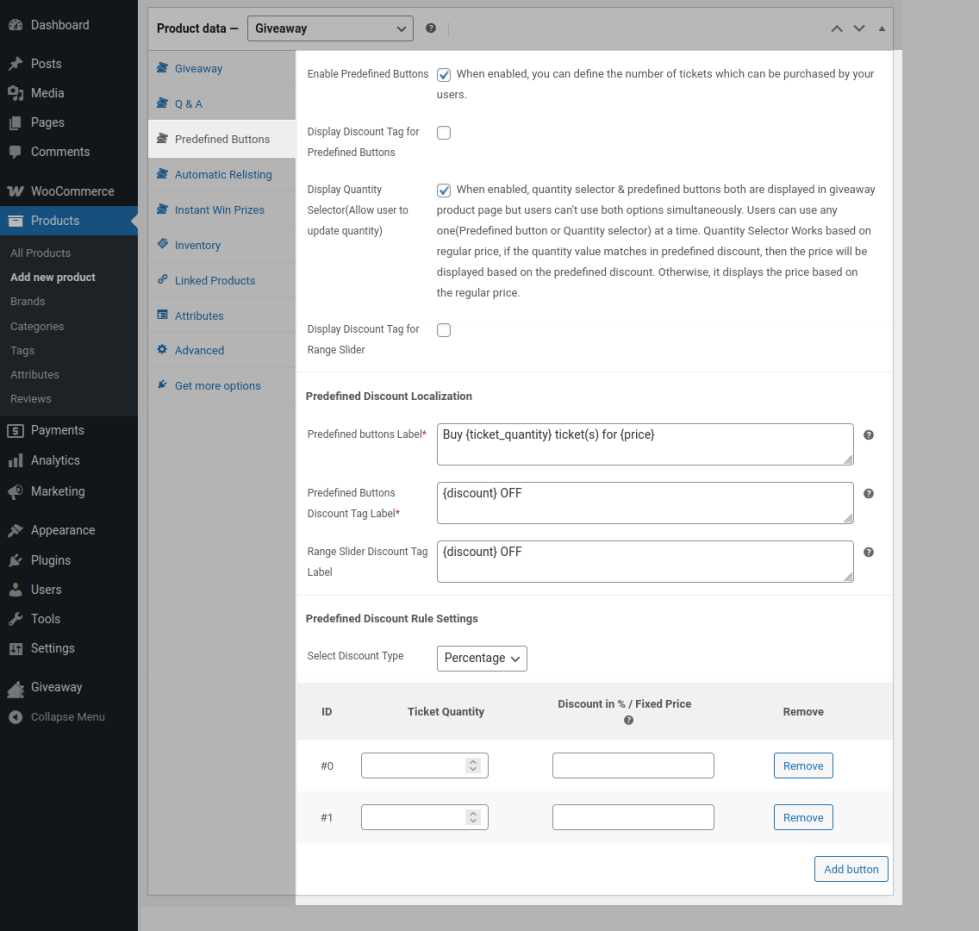The height and width of the screenshot is (931, 979).
Task: Click the Users person icon
Action: click(x=16, y=589)
